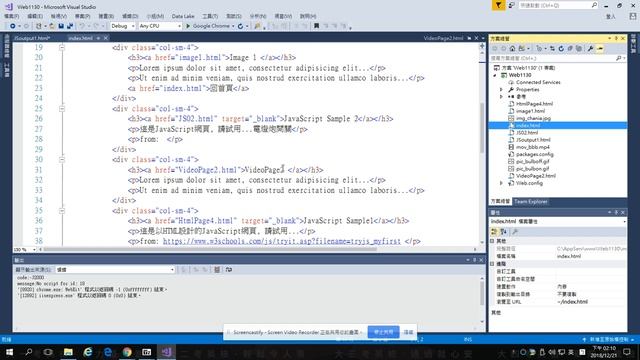640x360 pixels.
Task: Click the Sync with Active Document icon
Action: [x=552, y=49]
